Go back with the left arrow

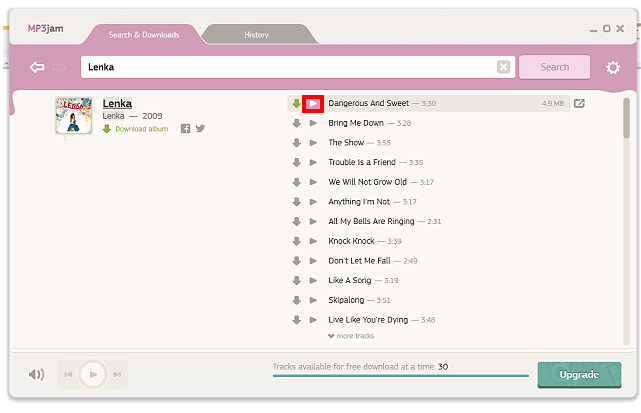tap(37, 67)
